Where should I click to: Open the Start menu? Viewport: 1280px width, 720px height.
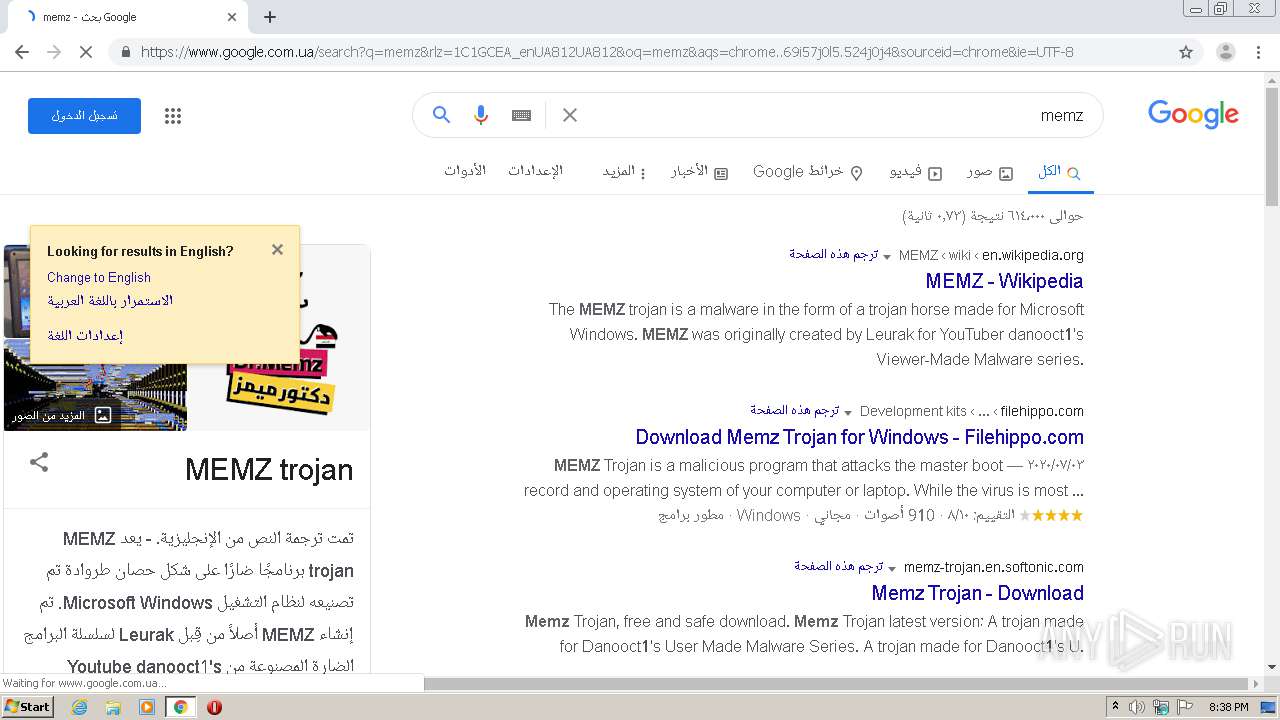point(28,707)
